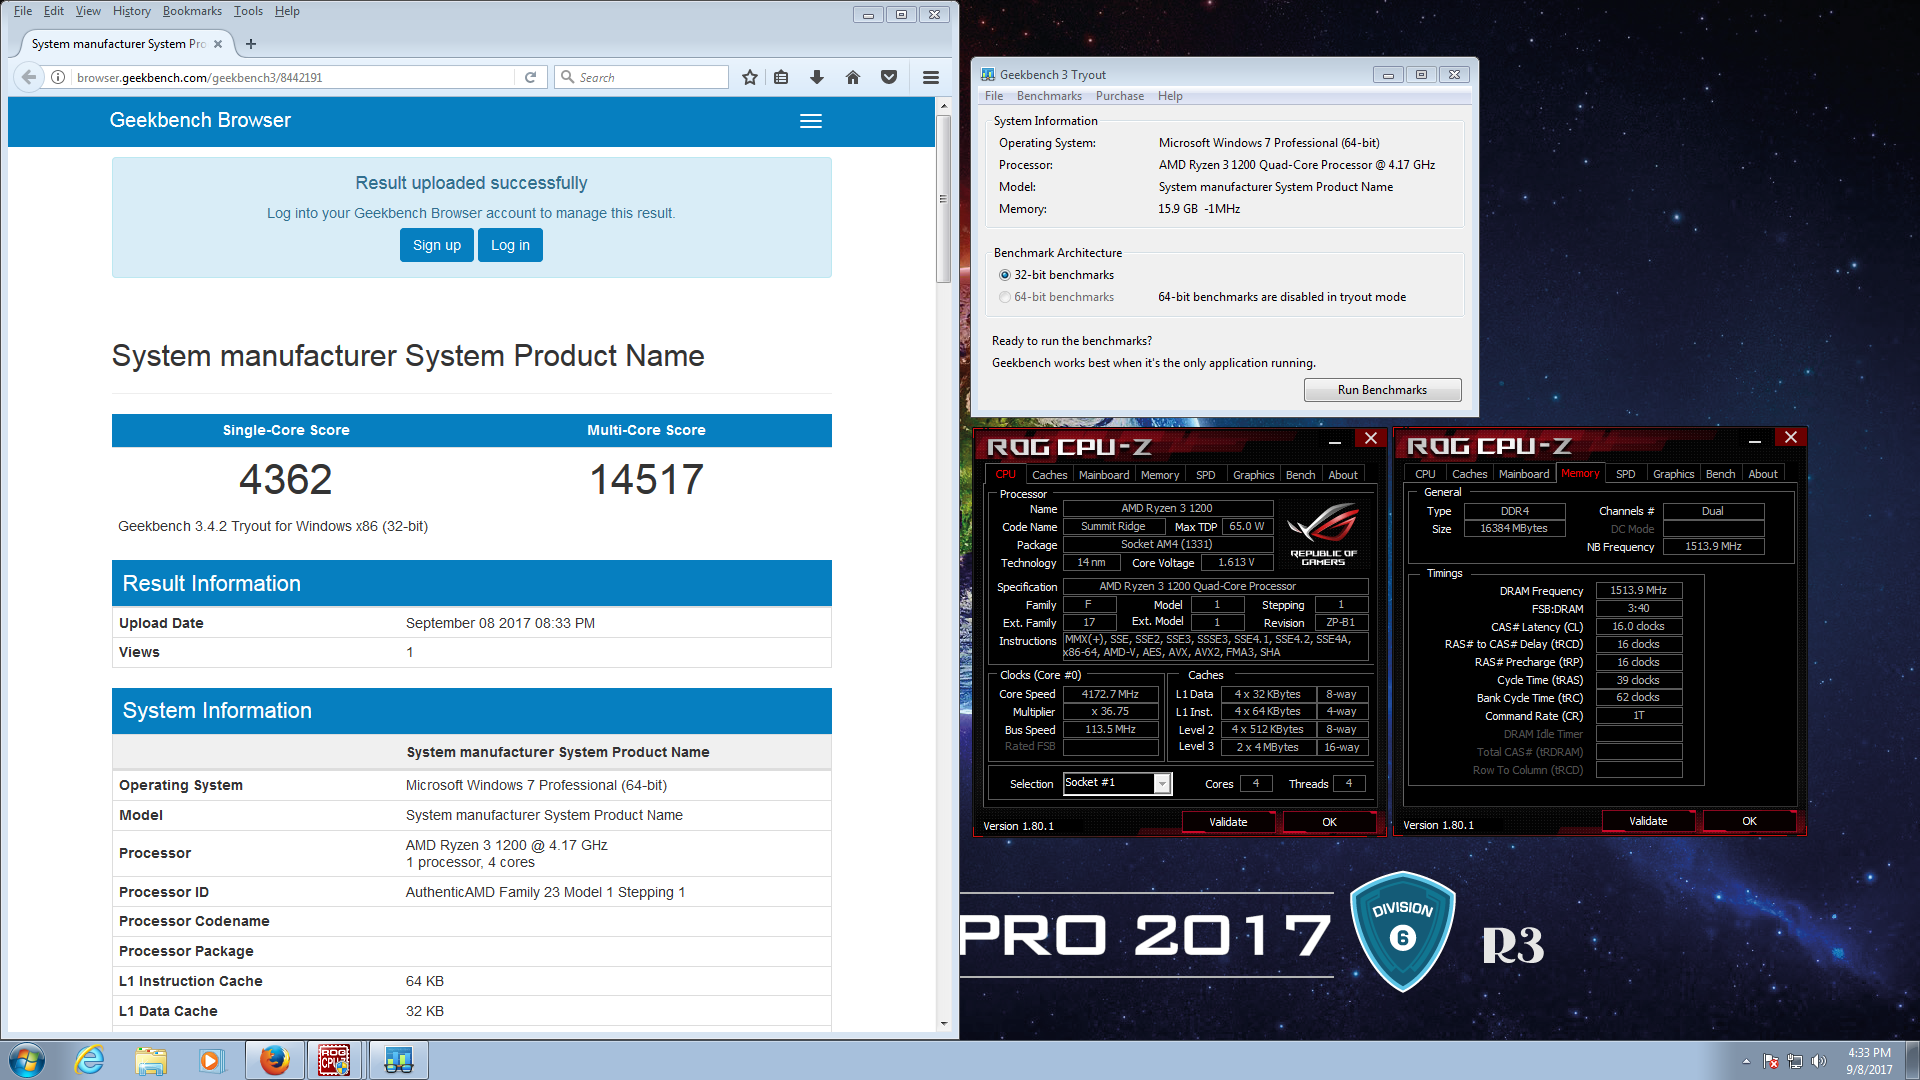The height and width of the screenshot is (1080, 1920).
Task: Open Windows Media Player in taskbar
Action: (x=211, y=1060)
